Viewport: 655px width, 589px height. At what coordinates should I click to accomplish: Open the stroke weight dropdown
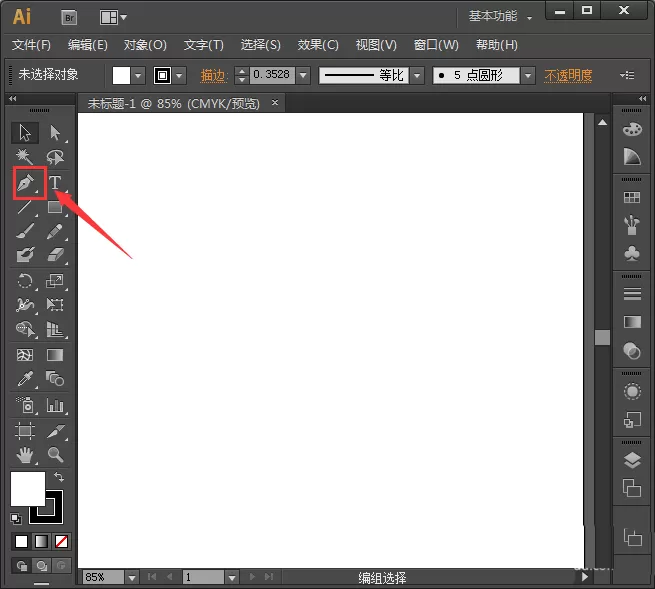pos(303,76)
